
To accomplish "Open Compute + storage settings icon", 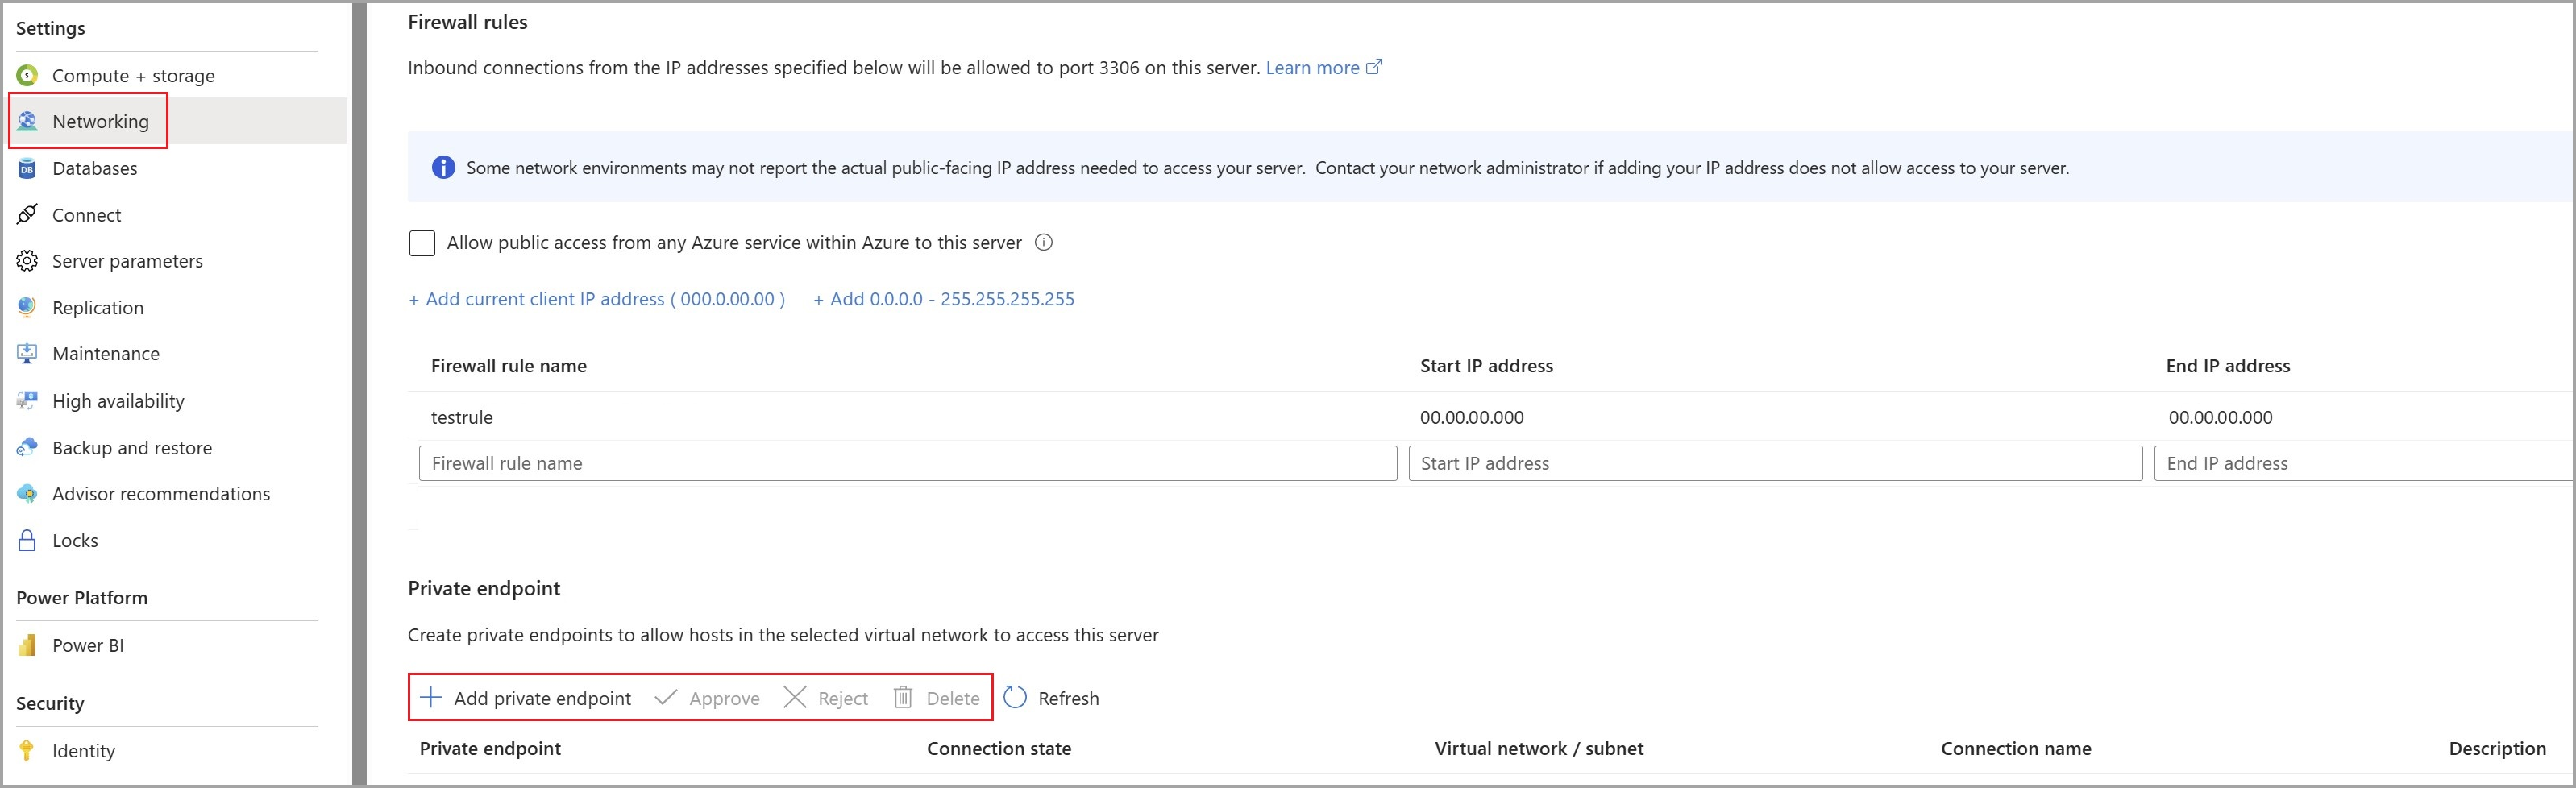I will (x=27, y=75).
